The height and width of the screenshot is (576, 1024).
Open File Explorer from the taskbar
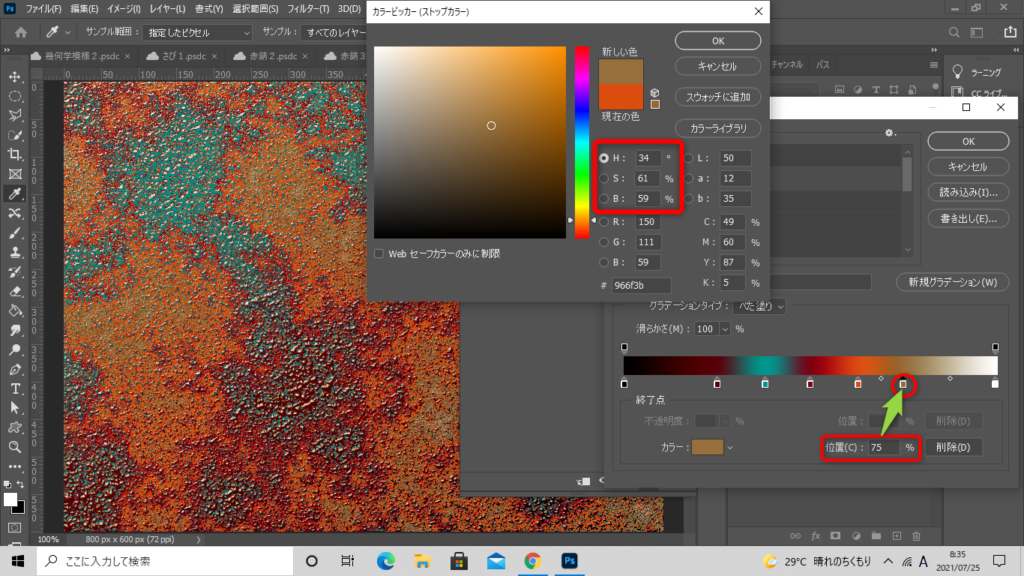tap(423, 561)
